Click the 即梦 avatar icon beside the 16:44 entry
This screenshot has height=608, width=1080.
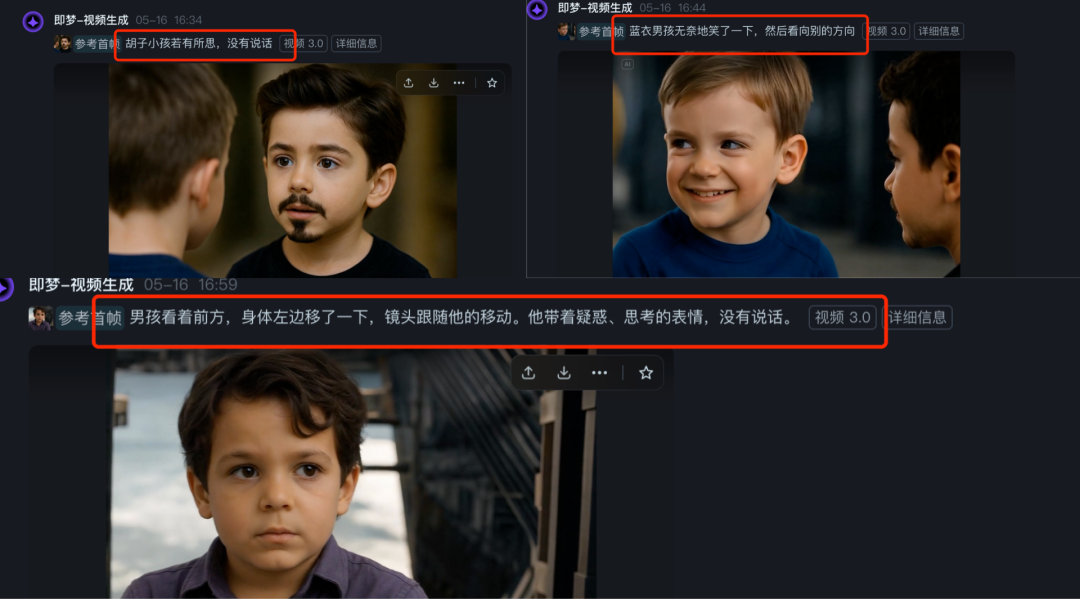tap(537, 9)
